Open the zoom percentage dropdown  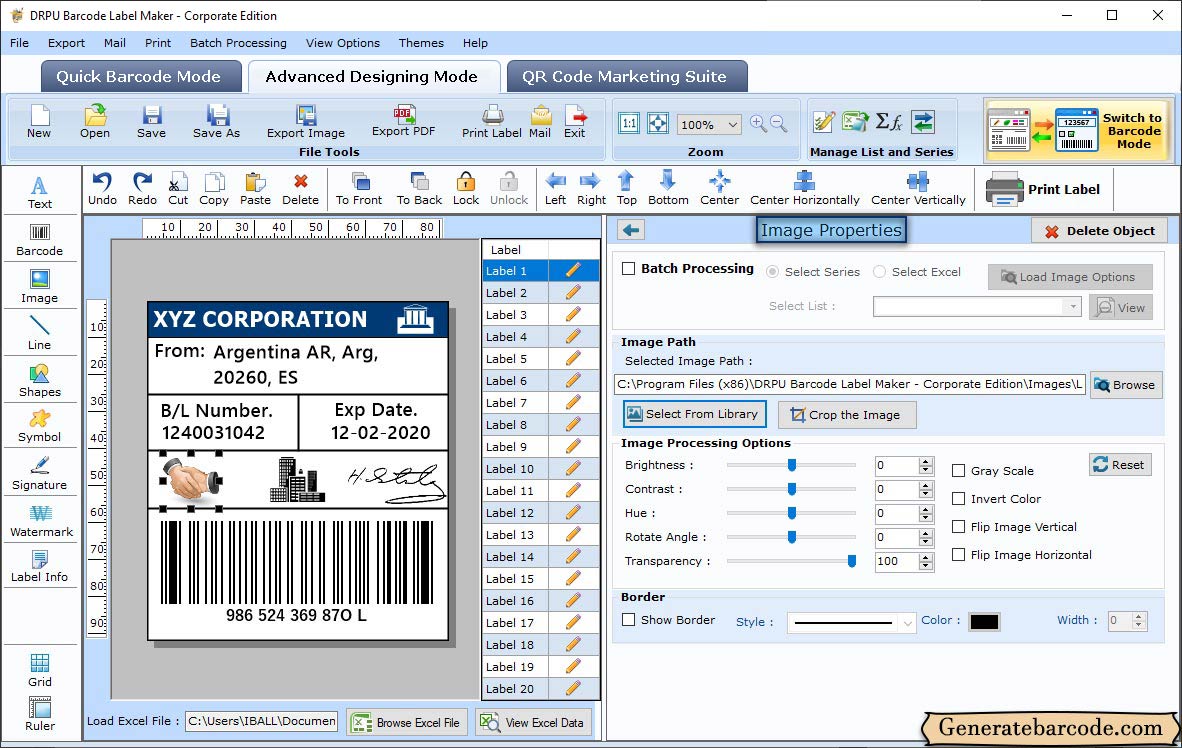733,124
